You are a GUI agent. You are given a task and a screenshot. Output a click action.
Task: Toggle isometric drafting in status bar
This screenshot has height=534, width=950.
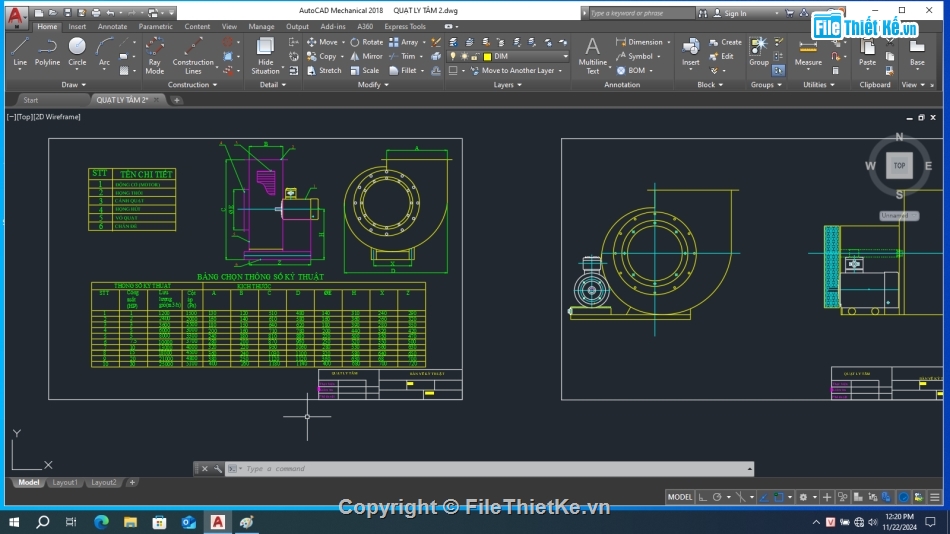tap(740, 498)
